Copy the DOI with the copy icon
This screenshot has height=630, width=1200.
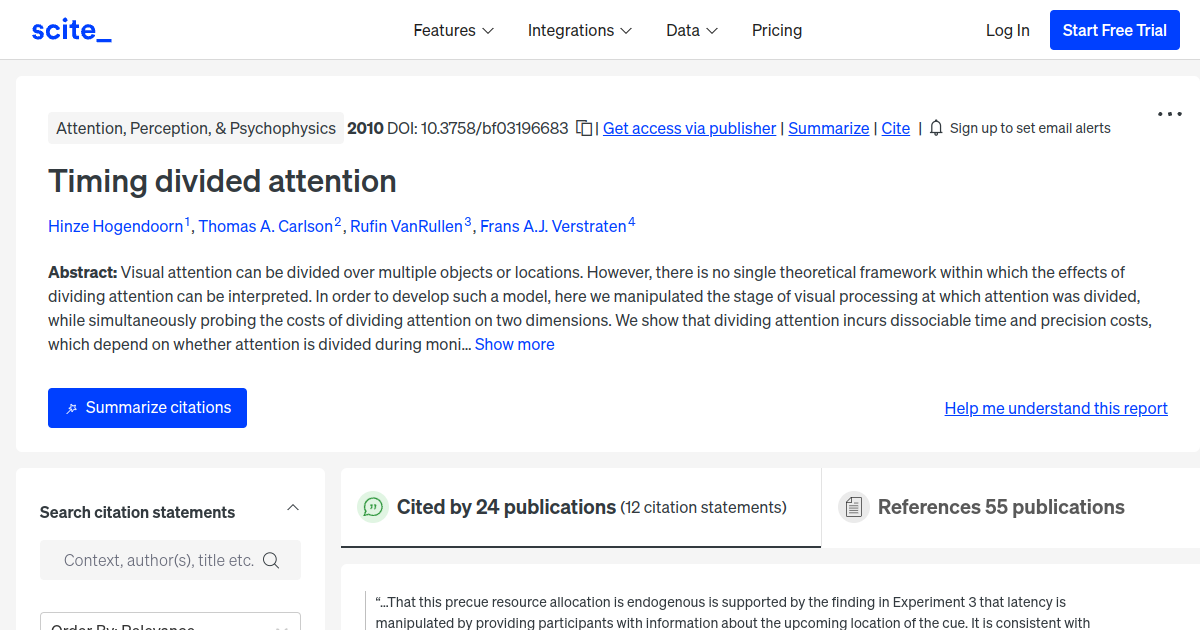pyautogui.click(x=584, y=128)
